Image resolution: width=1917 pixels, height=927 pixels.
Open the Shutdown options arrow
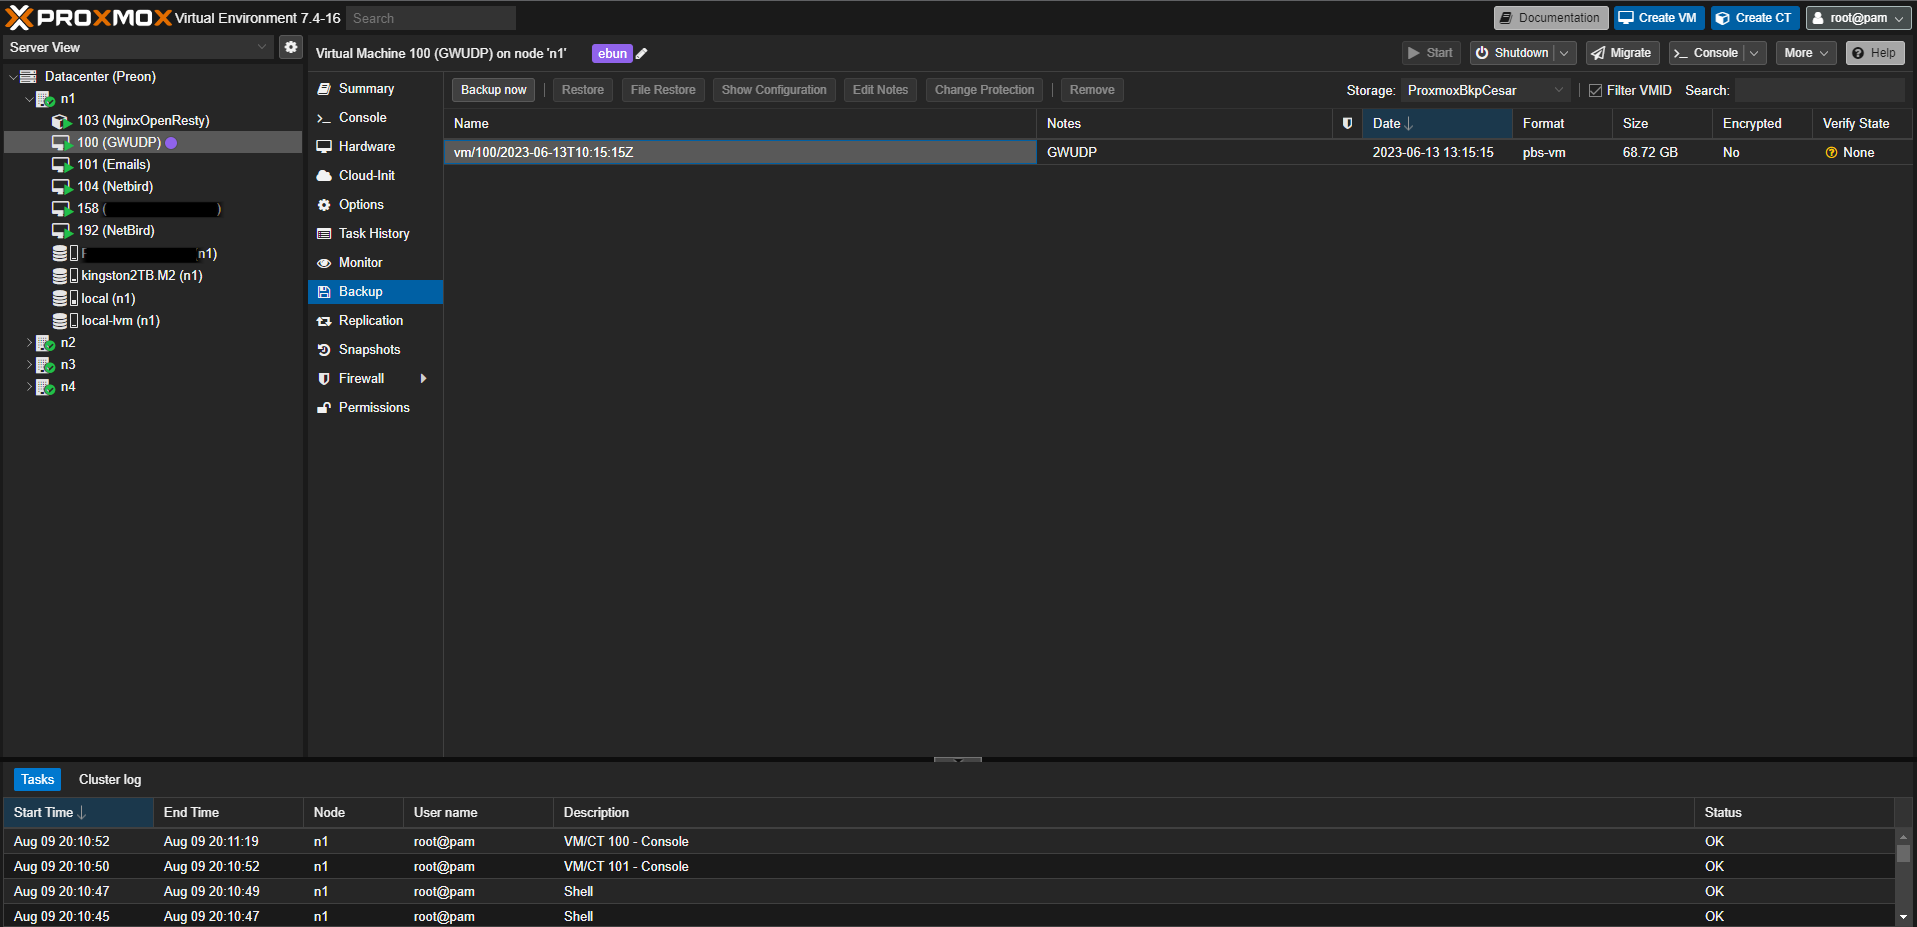point(1565,53)
